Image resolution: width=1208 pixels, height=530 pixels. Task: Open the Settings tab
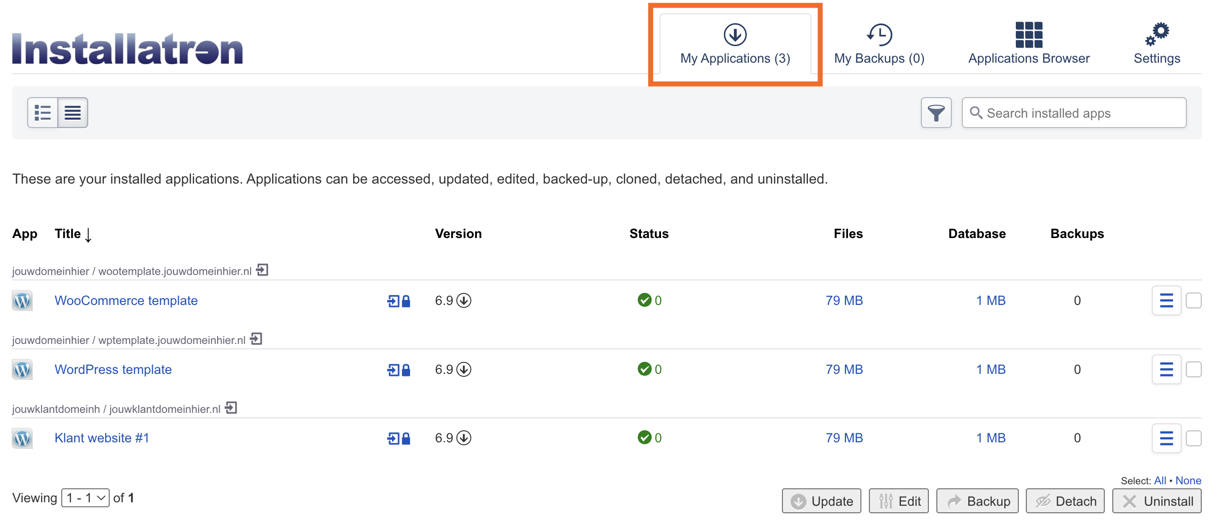pyautogui.click(x=1157, y=45)
